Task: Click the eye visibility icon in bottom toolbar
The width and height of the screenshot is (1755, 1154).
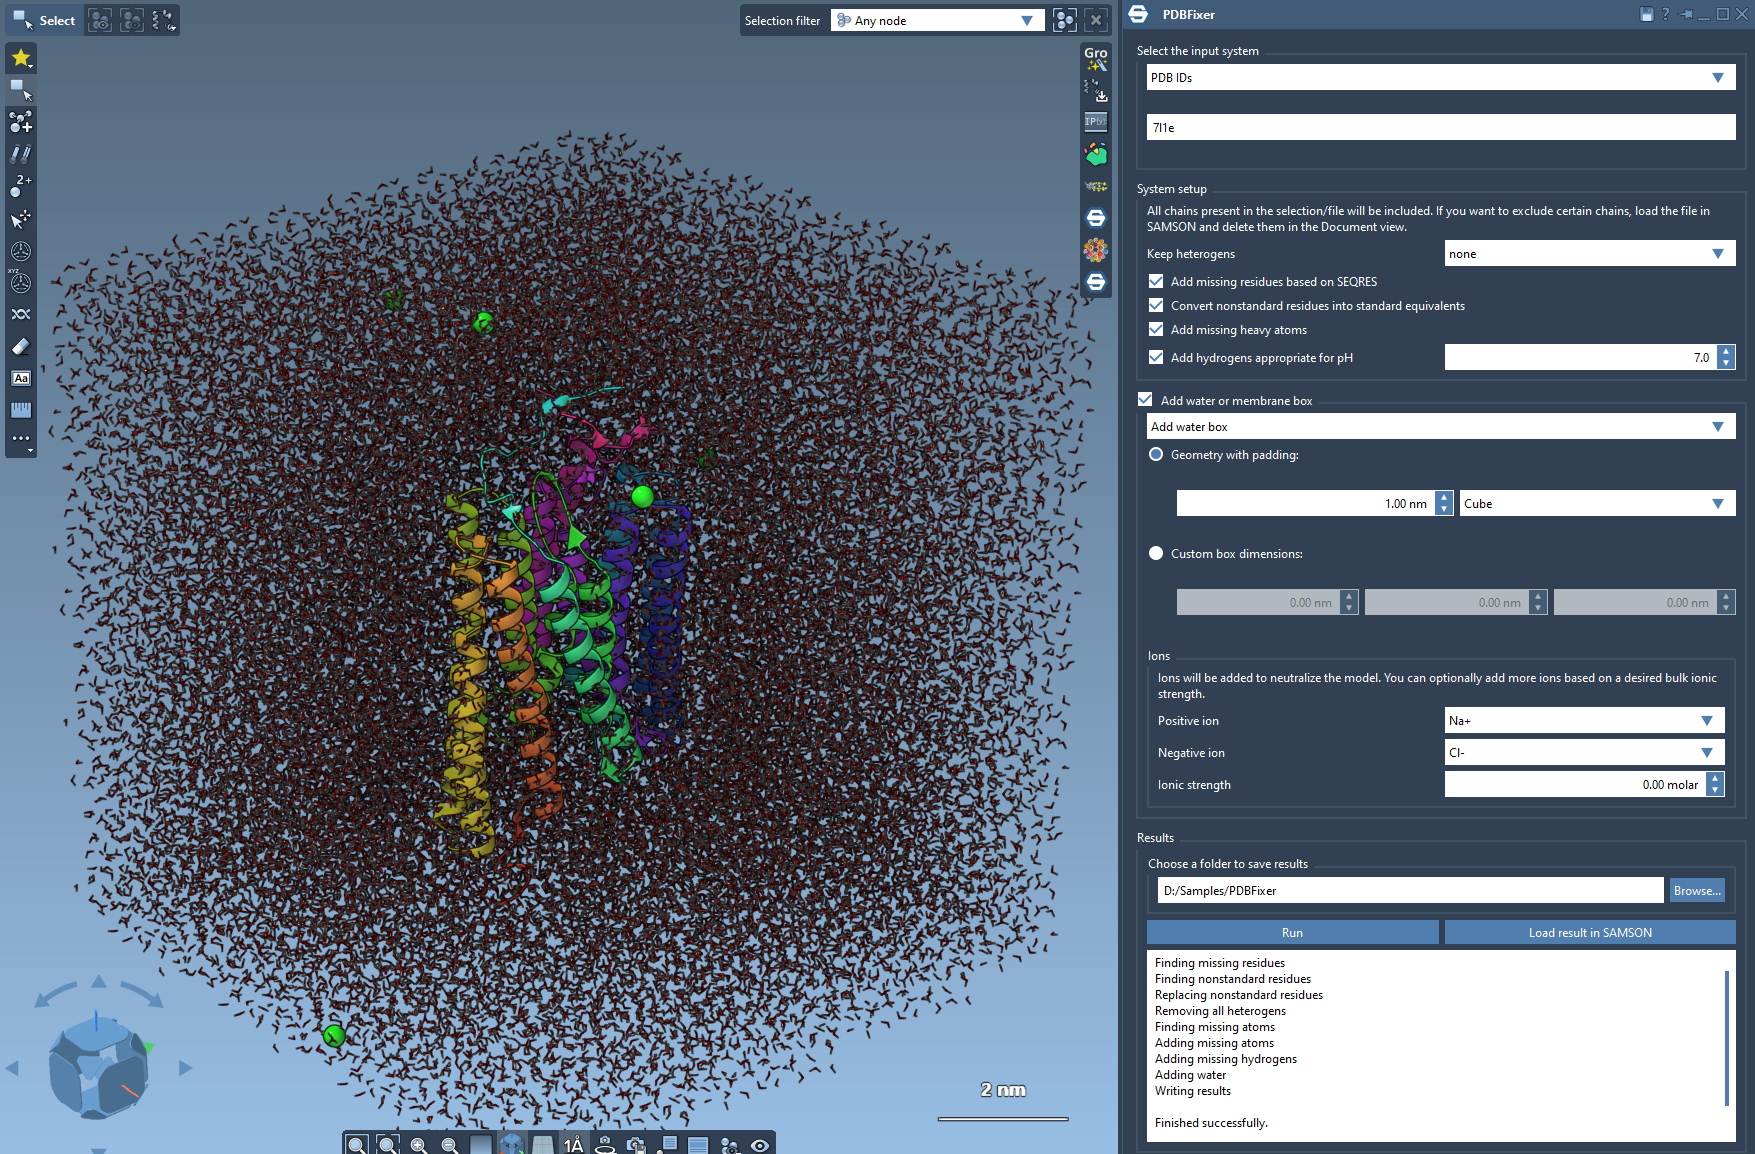Action: [760, 1145]
